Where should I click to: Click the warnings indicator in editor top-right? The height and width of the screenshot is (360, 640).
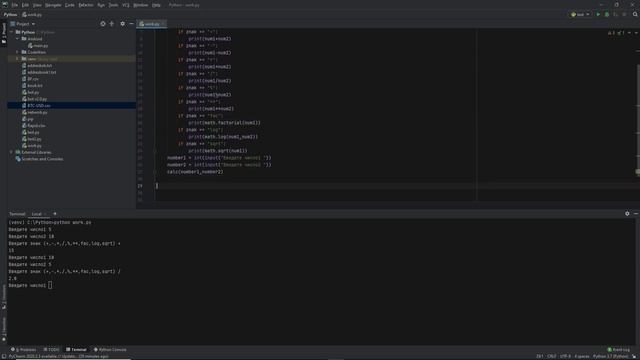(611, 33)
